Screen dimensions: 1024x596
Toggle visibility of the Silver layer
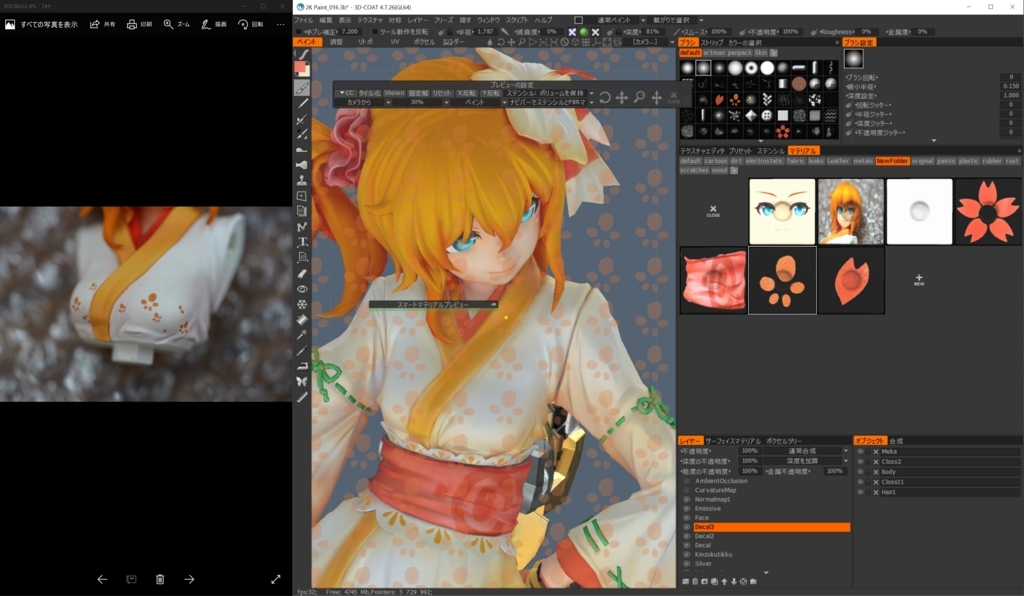(x=687, y=563)
